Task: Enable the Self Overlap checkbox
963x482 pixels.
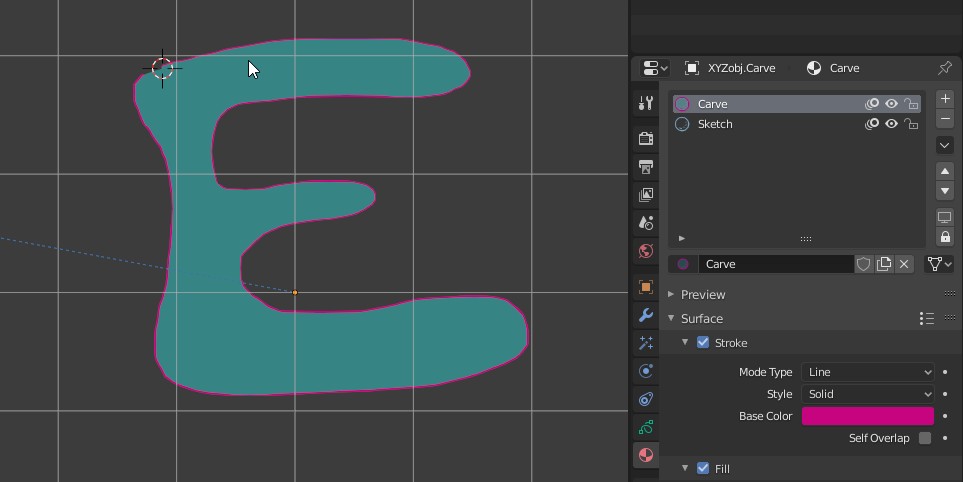Action: (x=925, y=438)
